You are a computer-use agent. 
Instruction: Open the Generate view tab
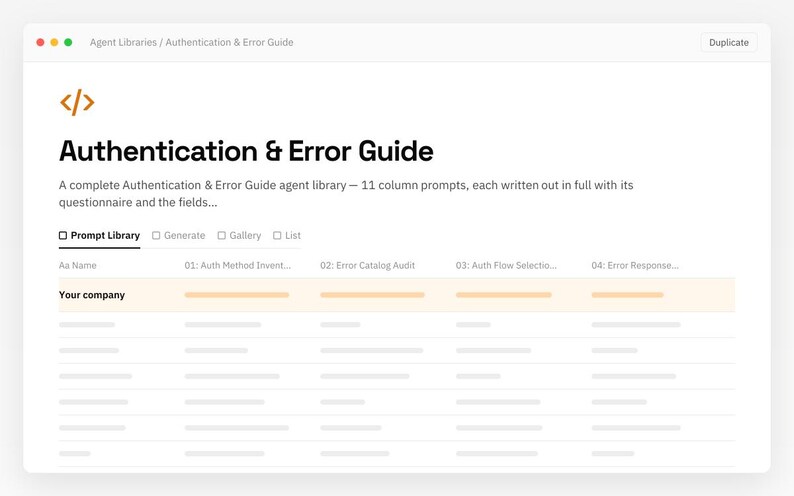(x=179, y=235)
